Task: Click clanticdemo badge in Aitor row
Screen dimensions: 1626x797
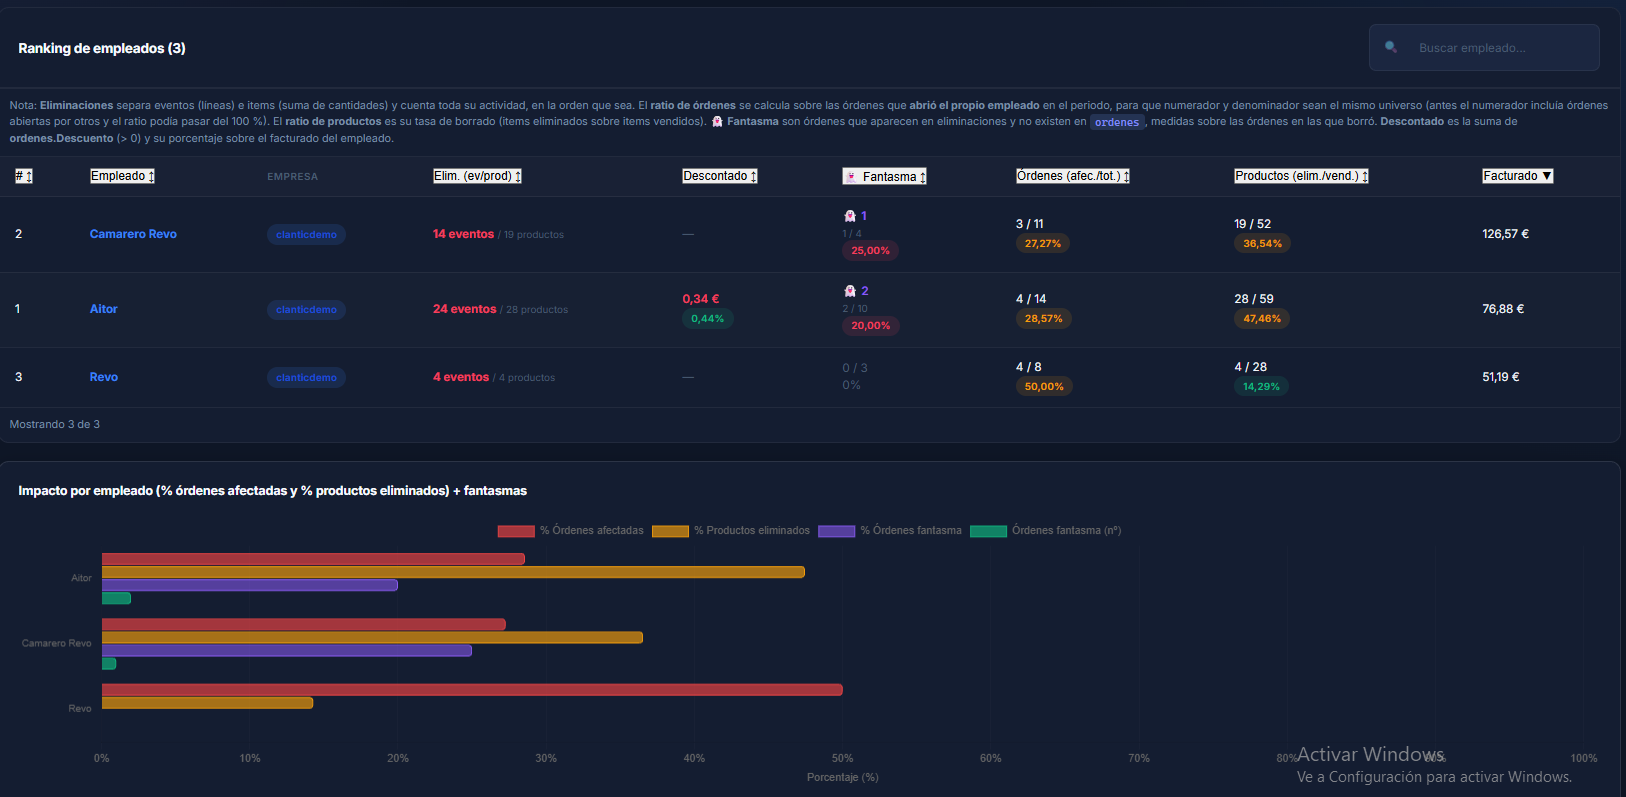Action: tap(306, 309)
